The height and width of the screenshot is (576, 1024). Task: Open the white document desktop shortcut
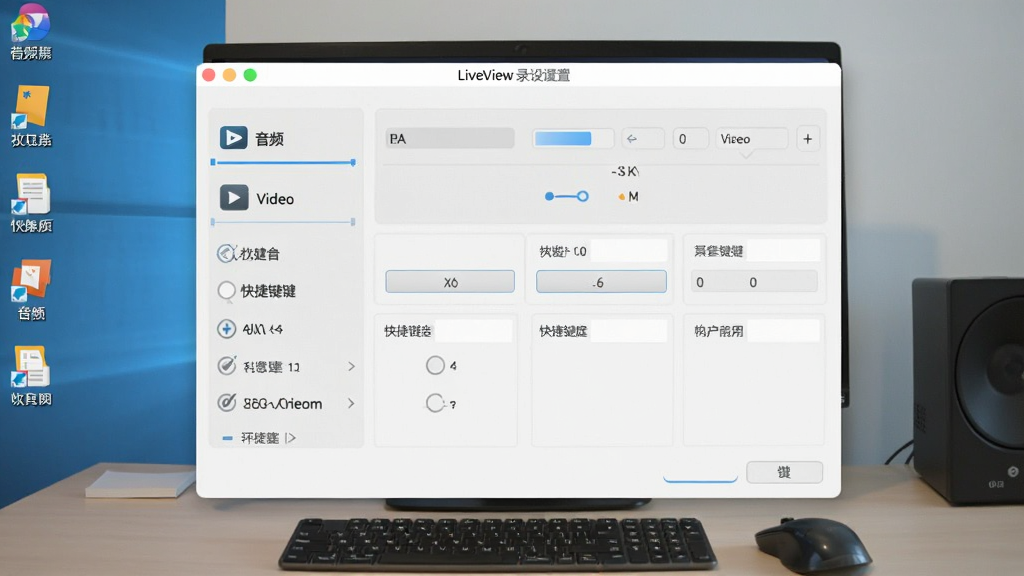31,194
